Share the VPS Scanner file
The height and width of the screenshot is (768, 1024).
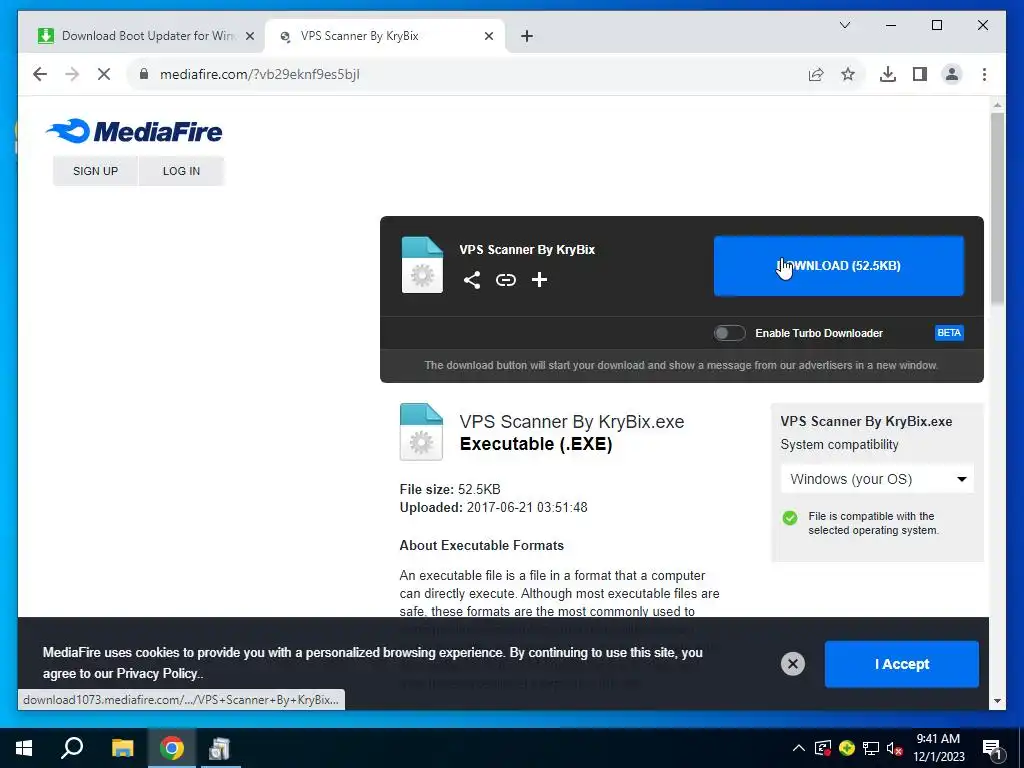472,280
